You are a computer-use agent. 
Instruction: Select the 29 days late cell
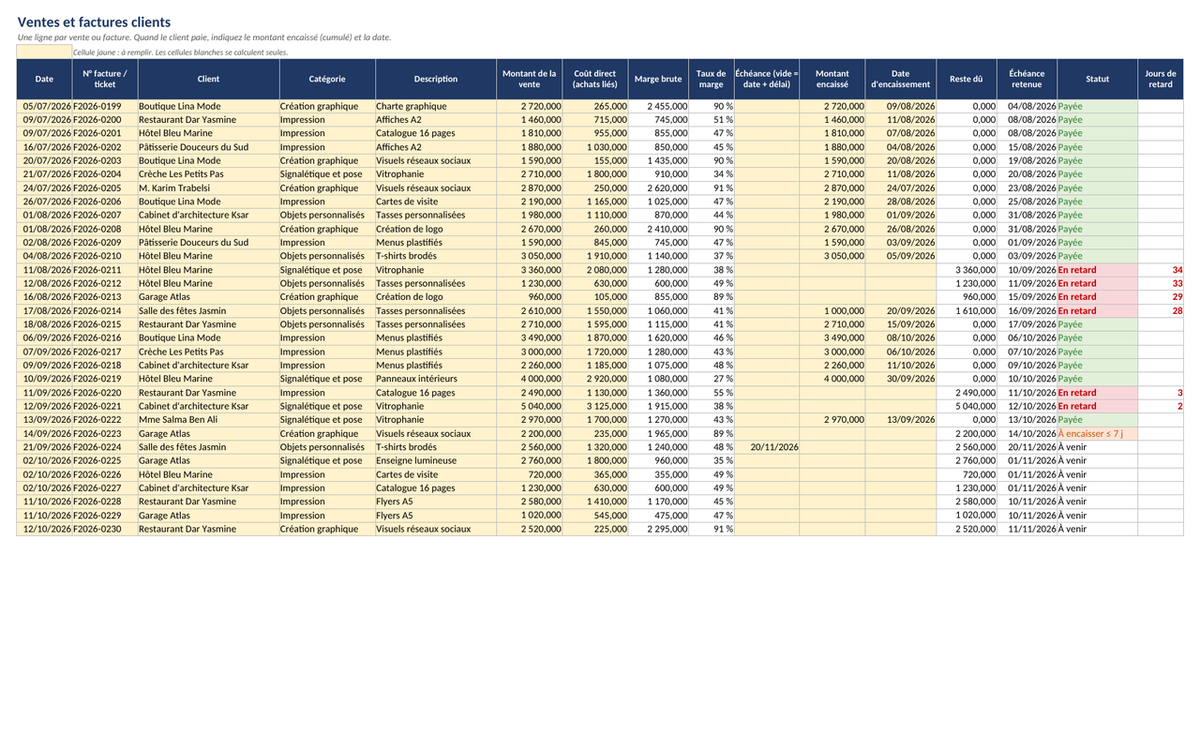coord(1160,297)
